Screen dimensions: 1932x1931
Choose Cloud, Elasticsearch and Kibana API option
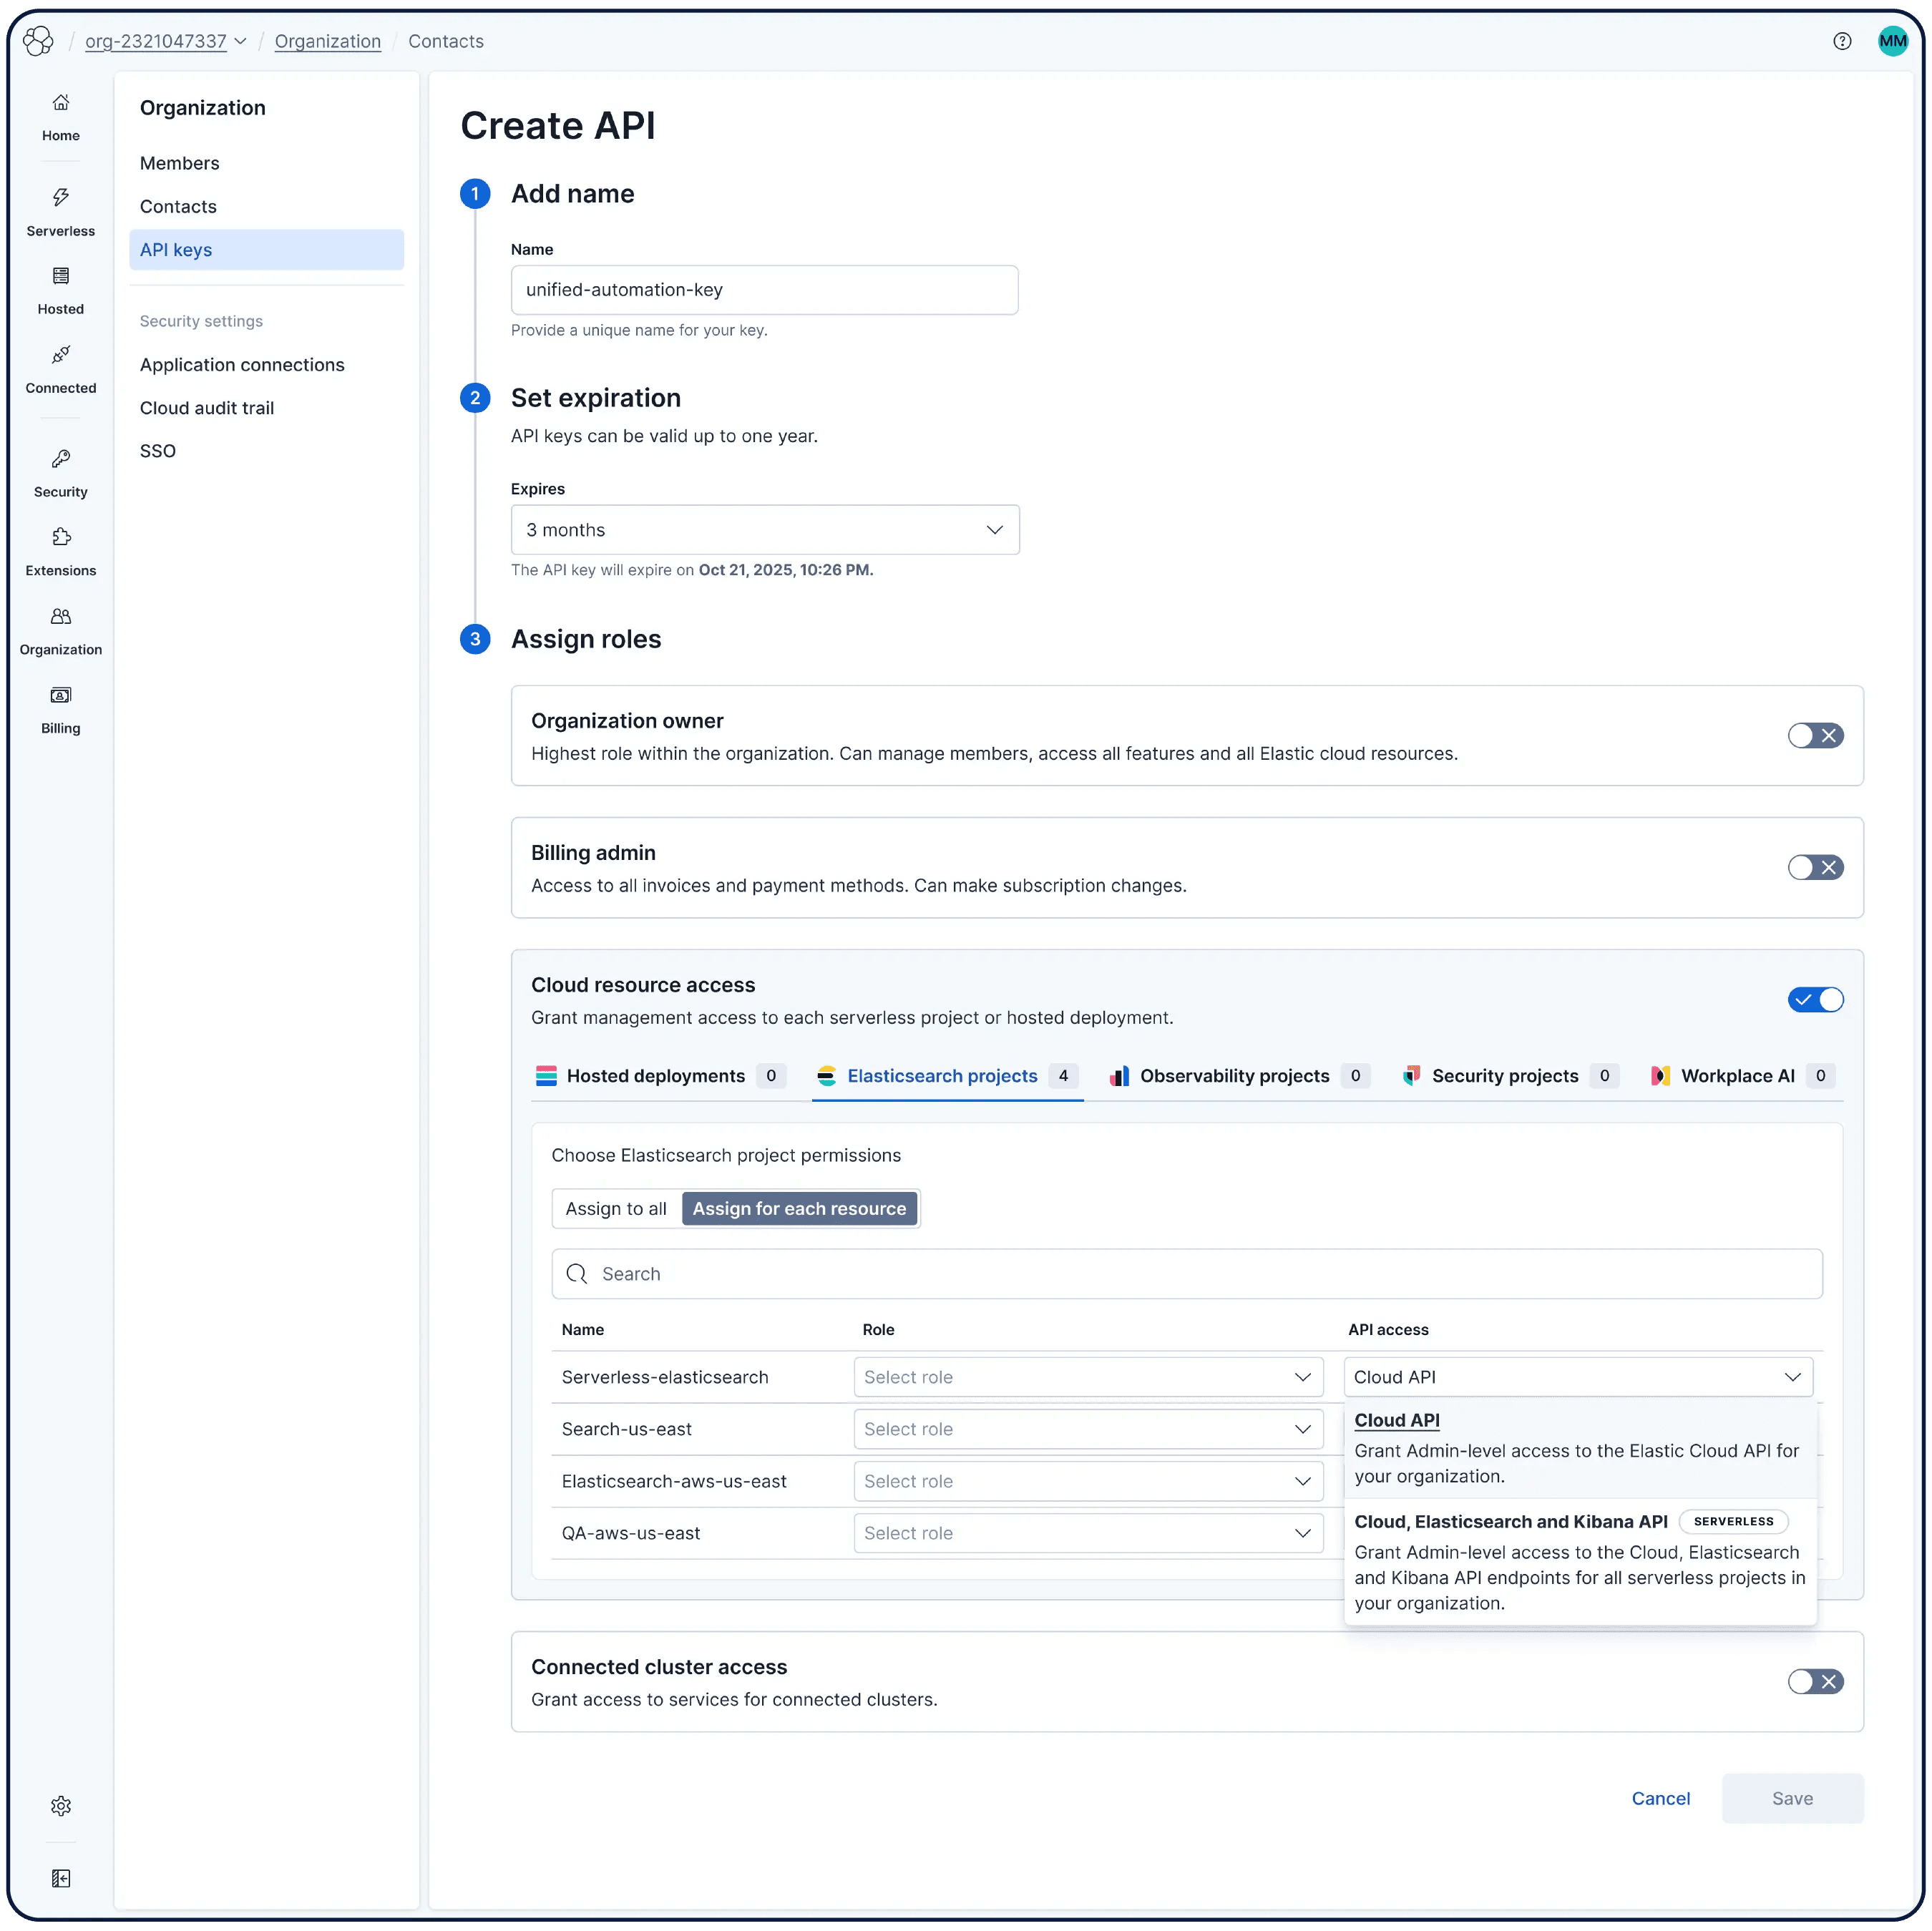(1580, 1561)
